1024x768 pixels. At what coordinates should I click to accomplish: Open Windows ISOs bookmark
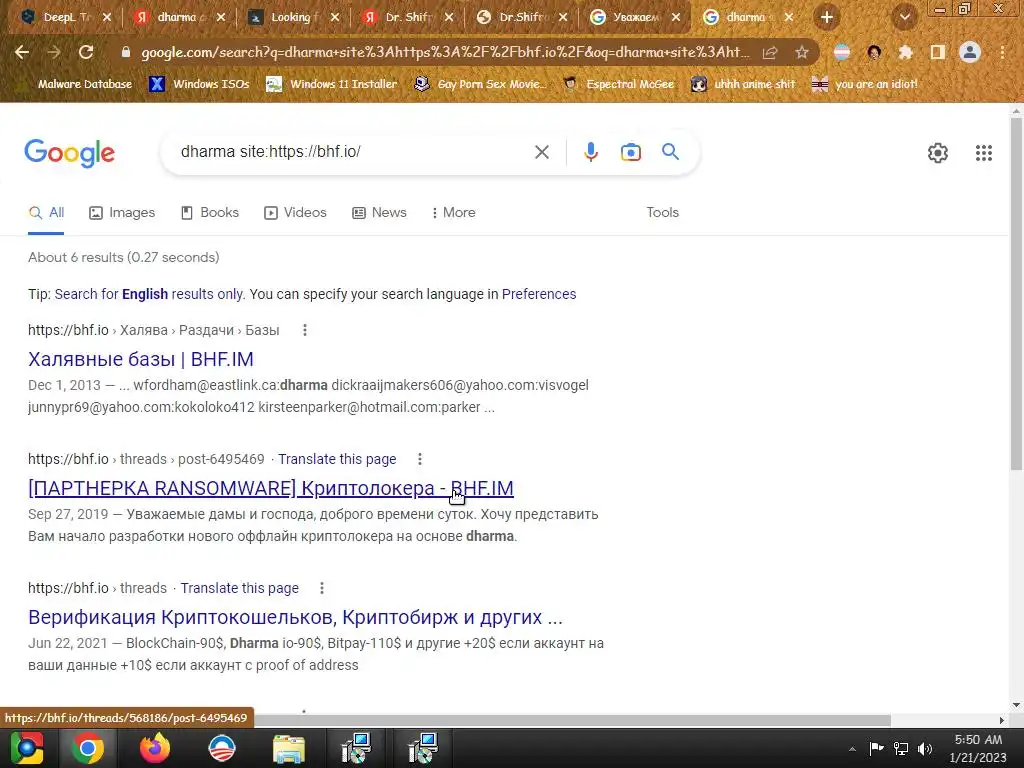pos(200,84)
